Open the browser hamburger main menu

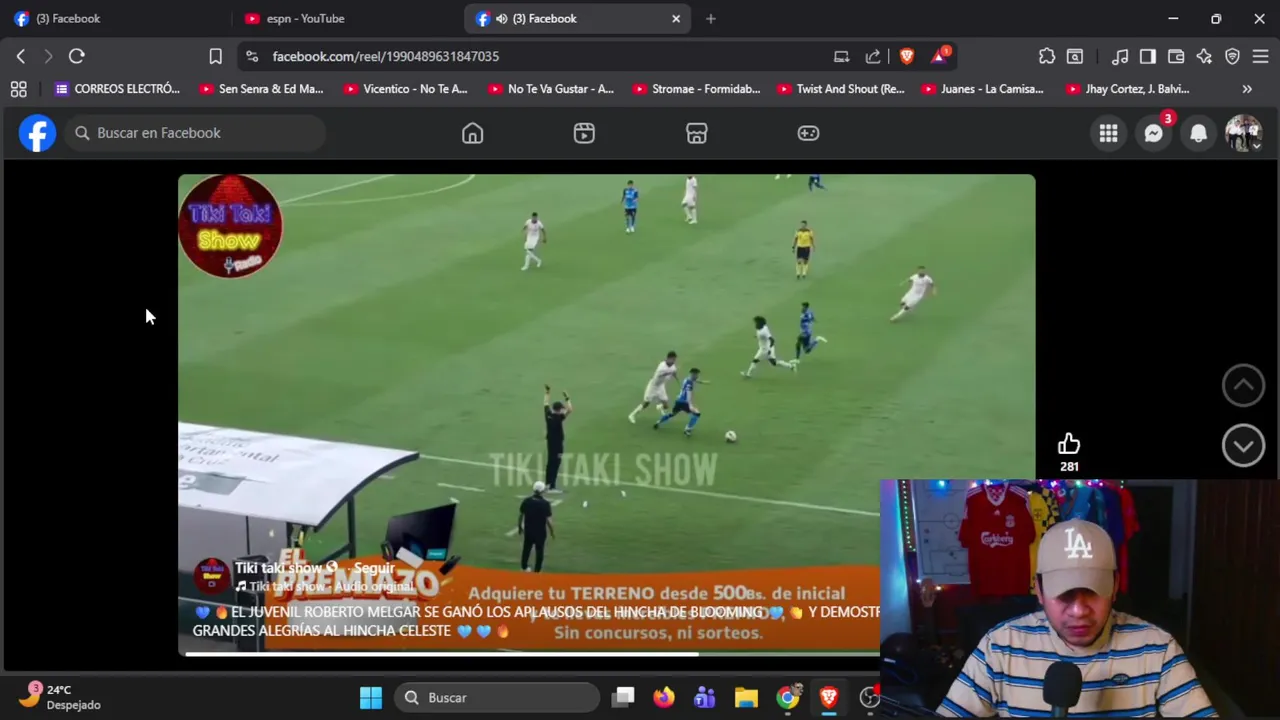tap(1260, 56)
